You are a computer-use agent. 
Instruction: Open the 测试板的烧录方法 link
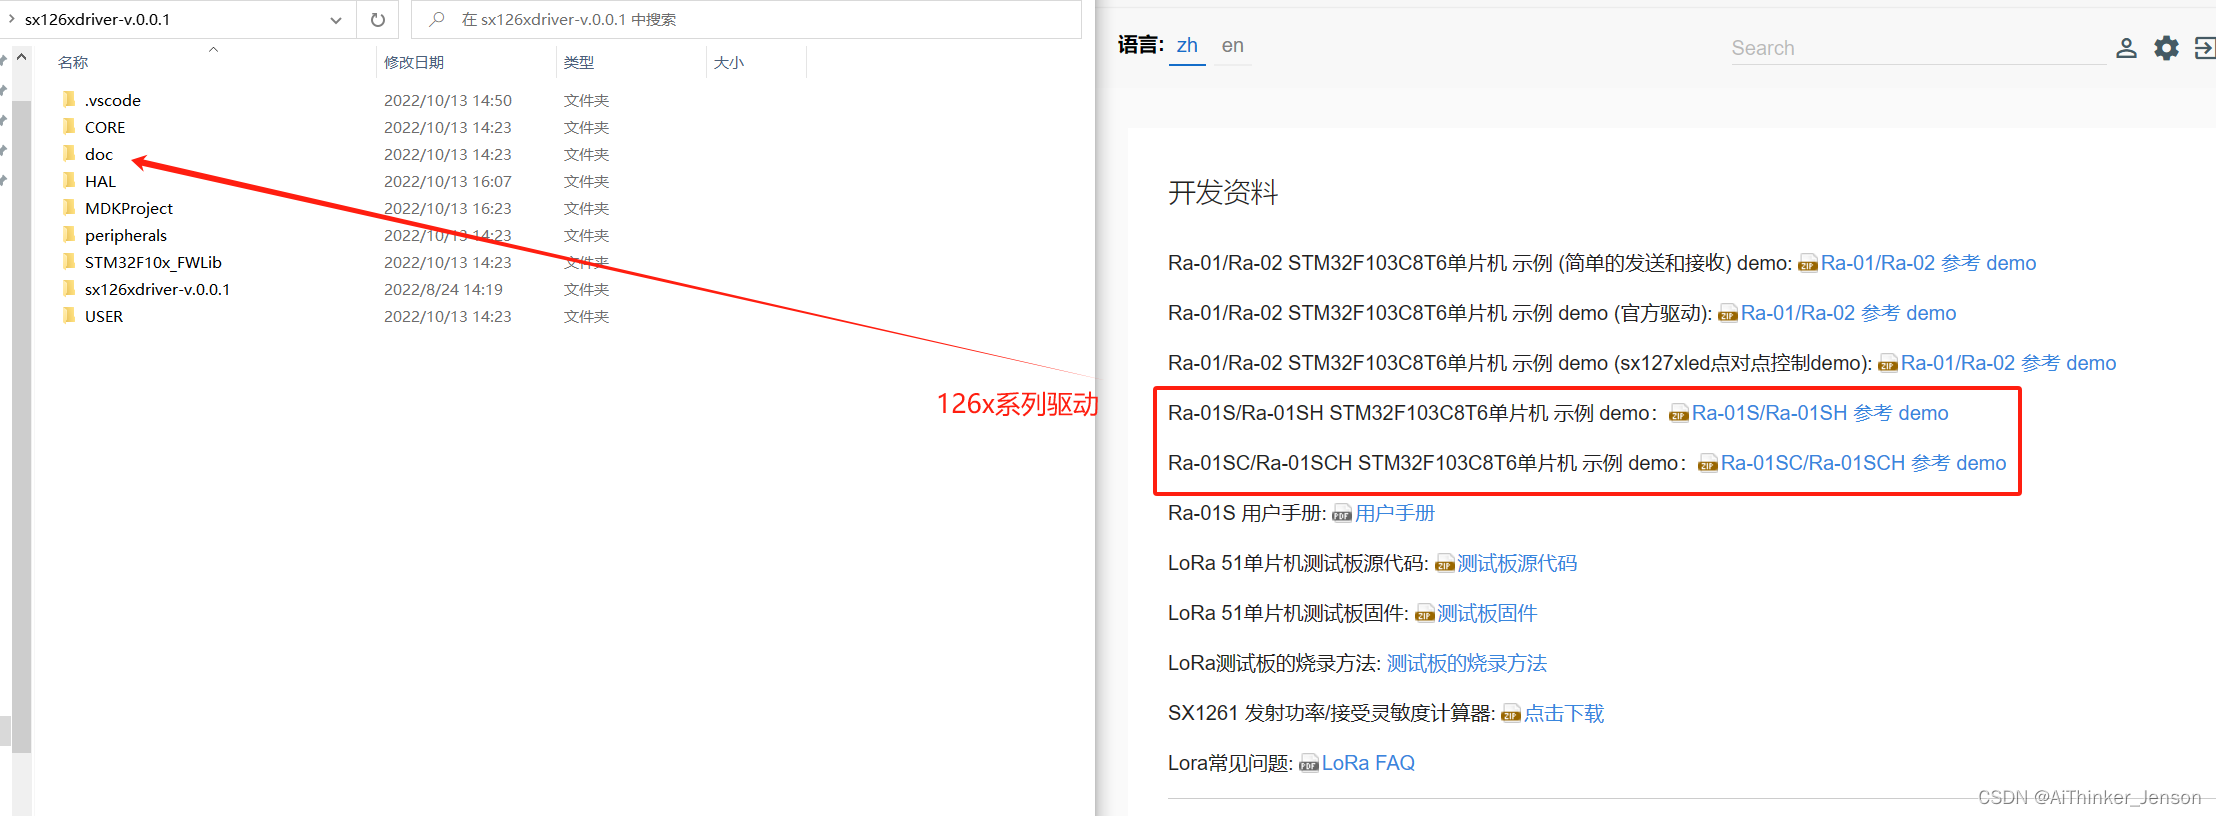[1466, 663]
